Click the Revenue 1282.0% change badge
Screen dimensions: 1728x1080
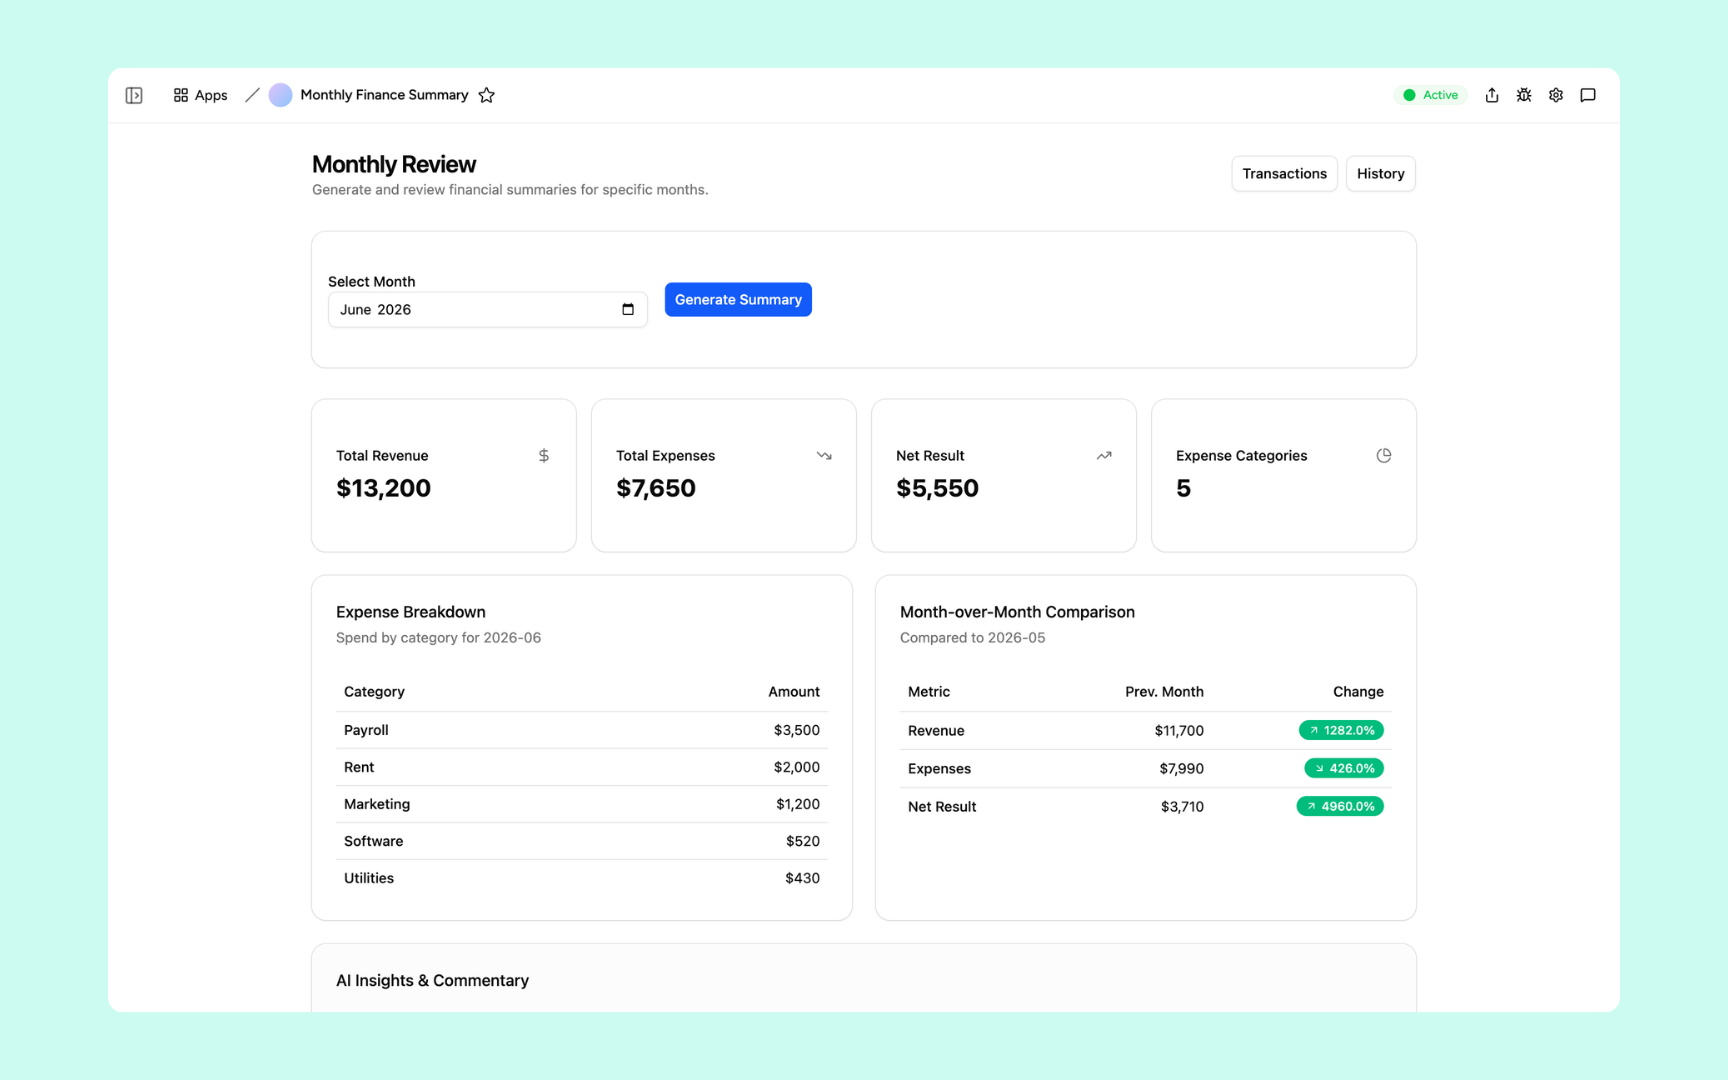tap(1341, 730)
